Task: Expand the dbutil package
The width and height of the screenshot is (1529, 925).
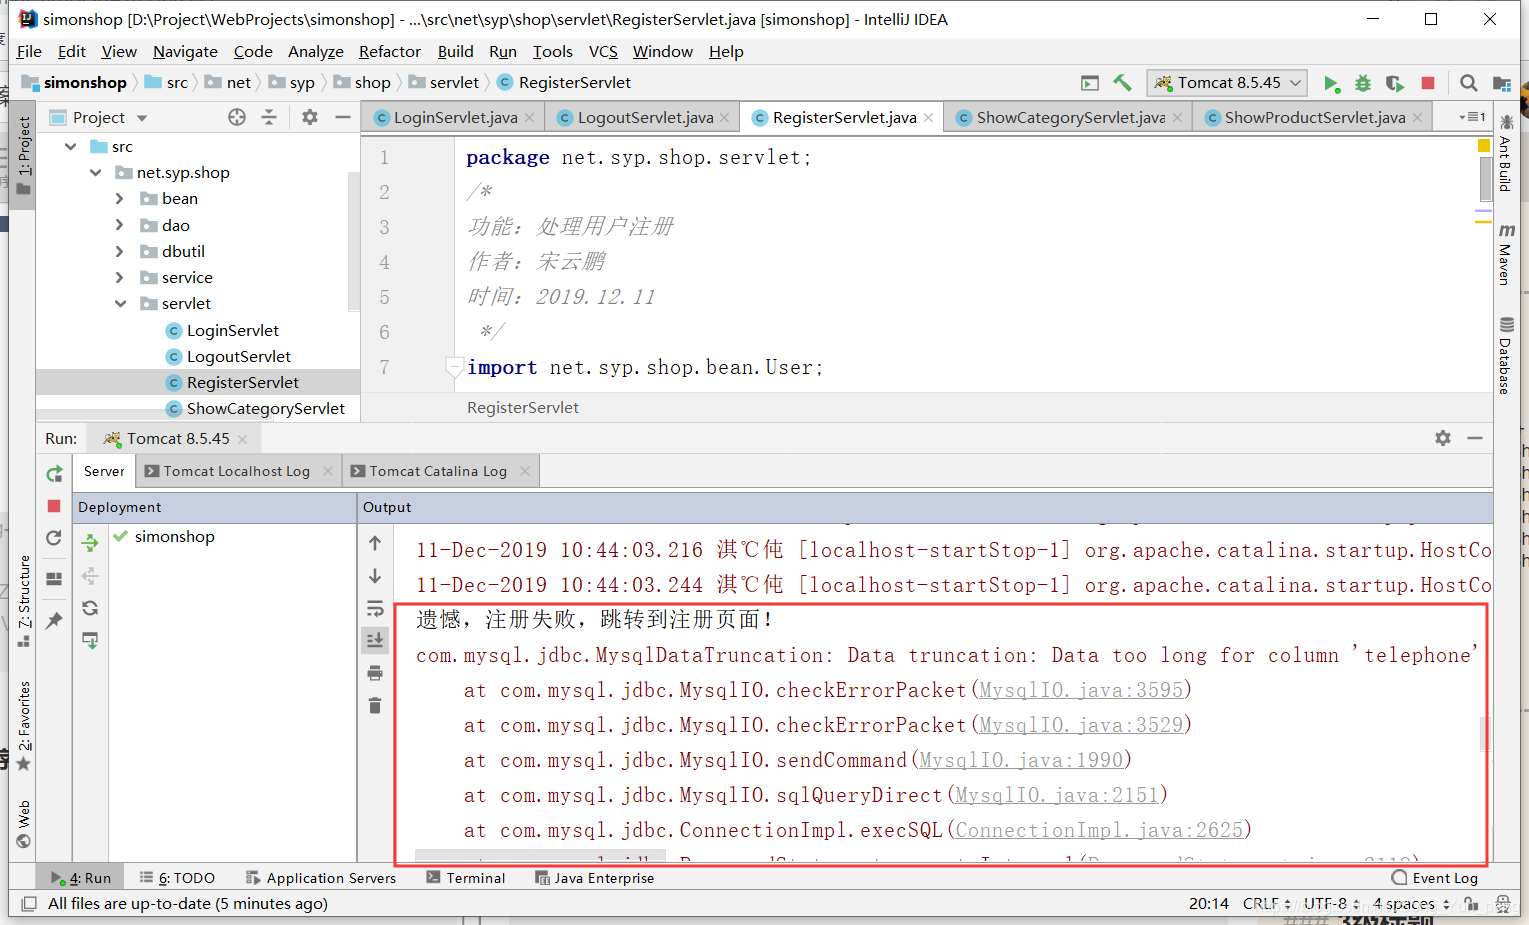Action: click(x=119, y=252)
